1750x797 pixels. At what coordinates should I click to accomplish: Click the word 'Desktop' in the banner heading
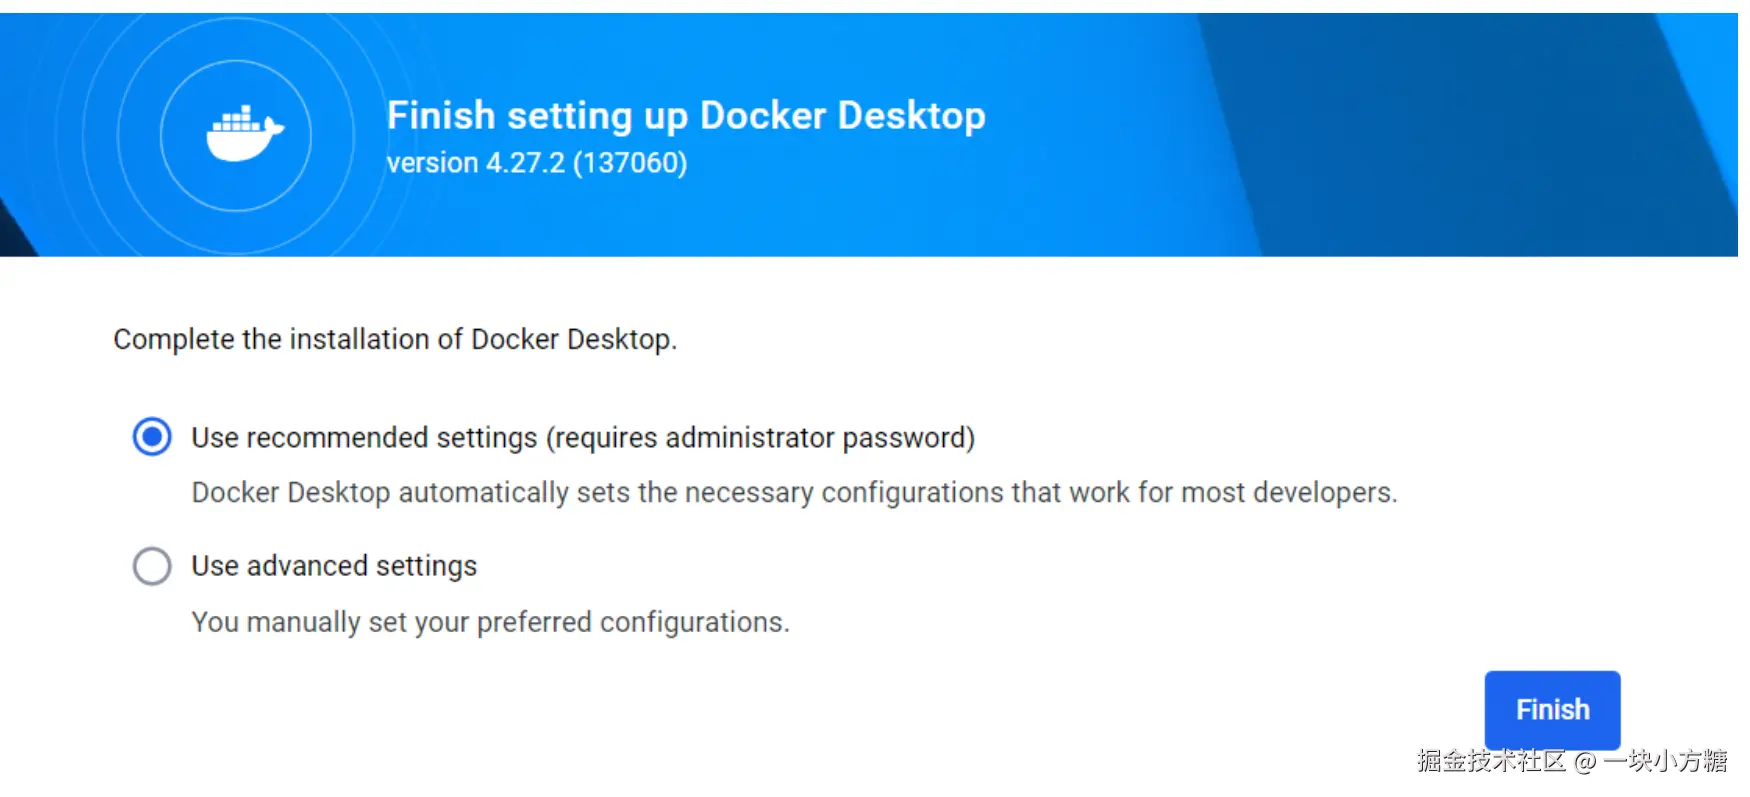tap(911, 116)
